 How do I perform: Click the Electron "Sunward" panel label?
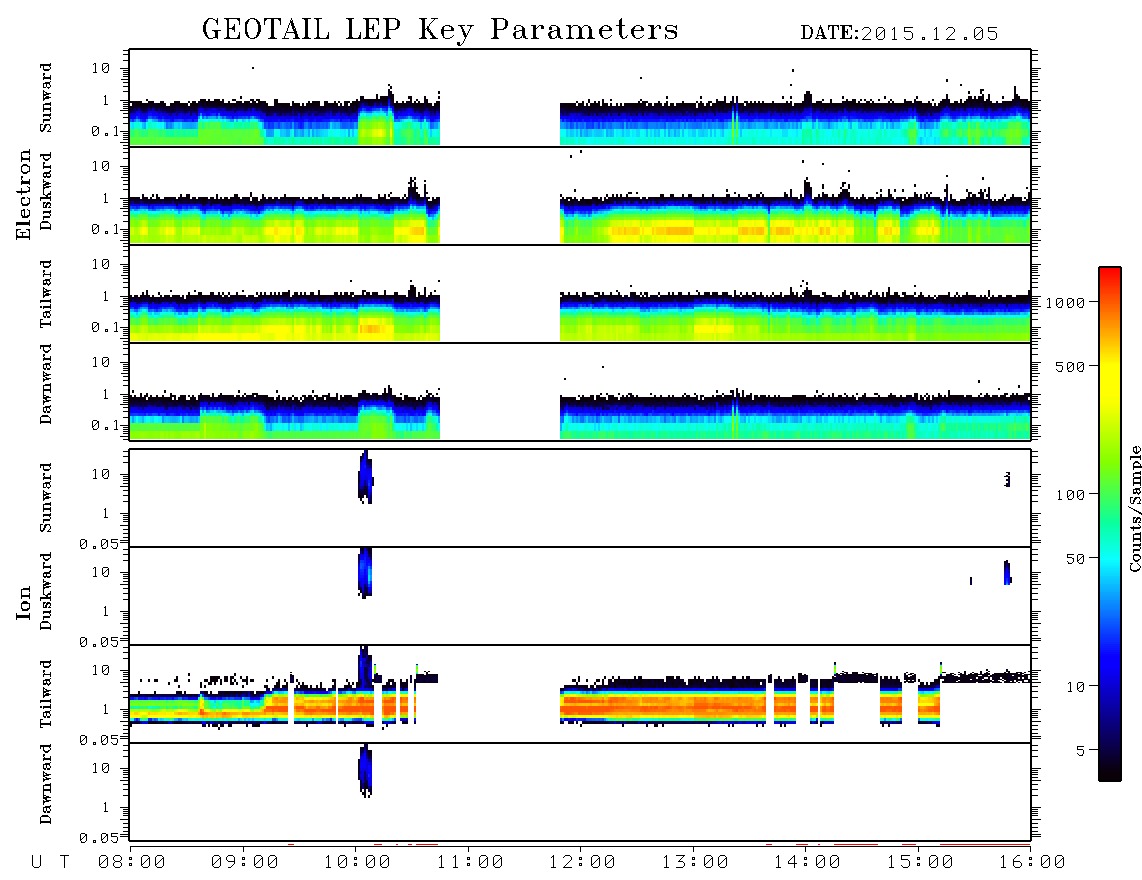click(x=46, y=98)
